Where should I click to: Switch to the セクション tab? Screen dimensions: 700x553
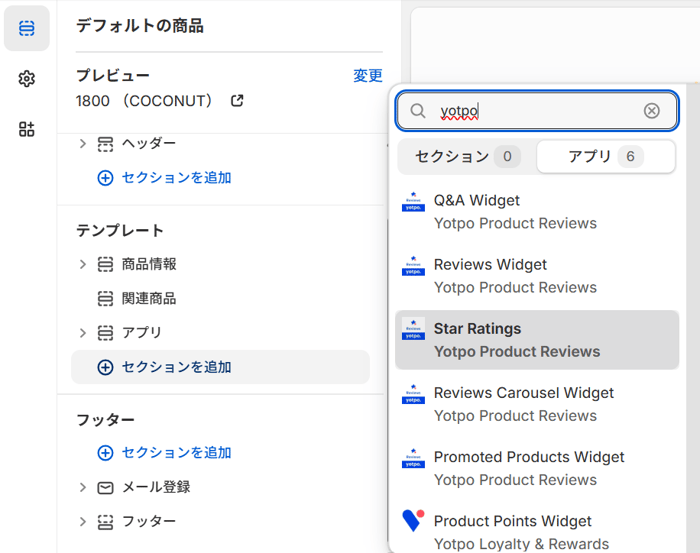(467, 157)
